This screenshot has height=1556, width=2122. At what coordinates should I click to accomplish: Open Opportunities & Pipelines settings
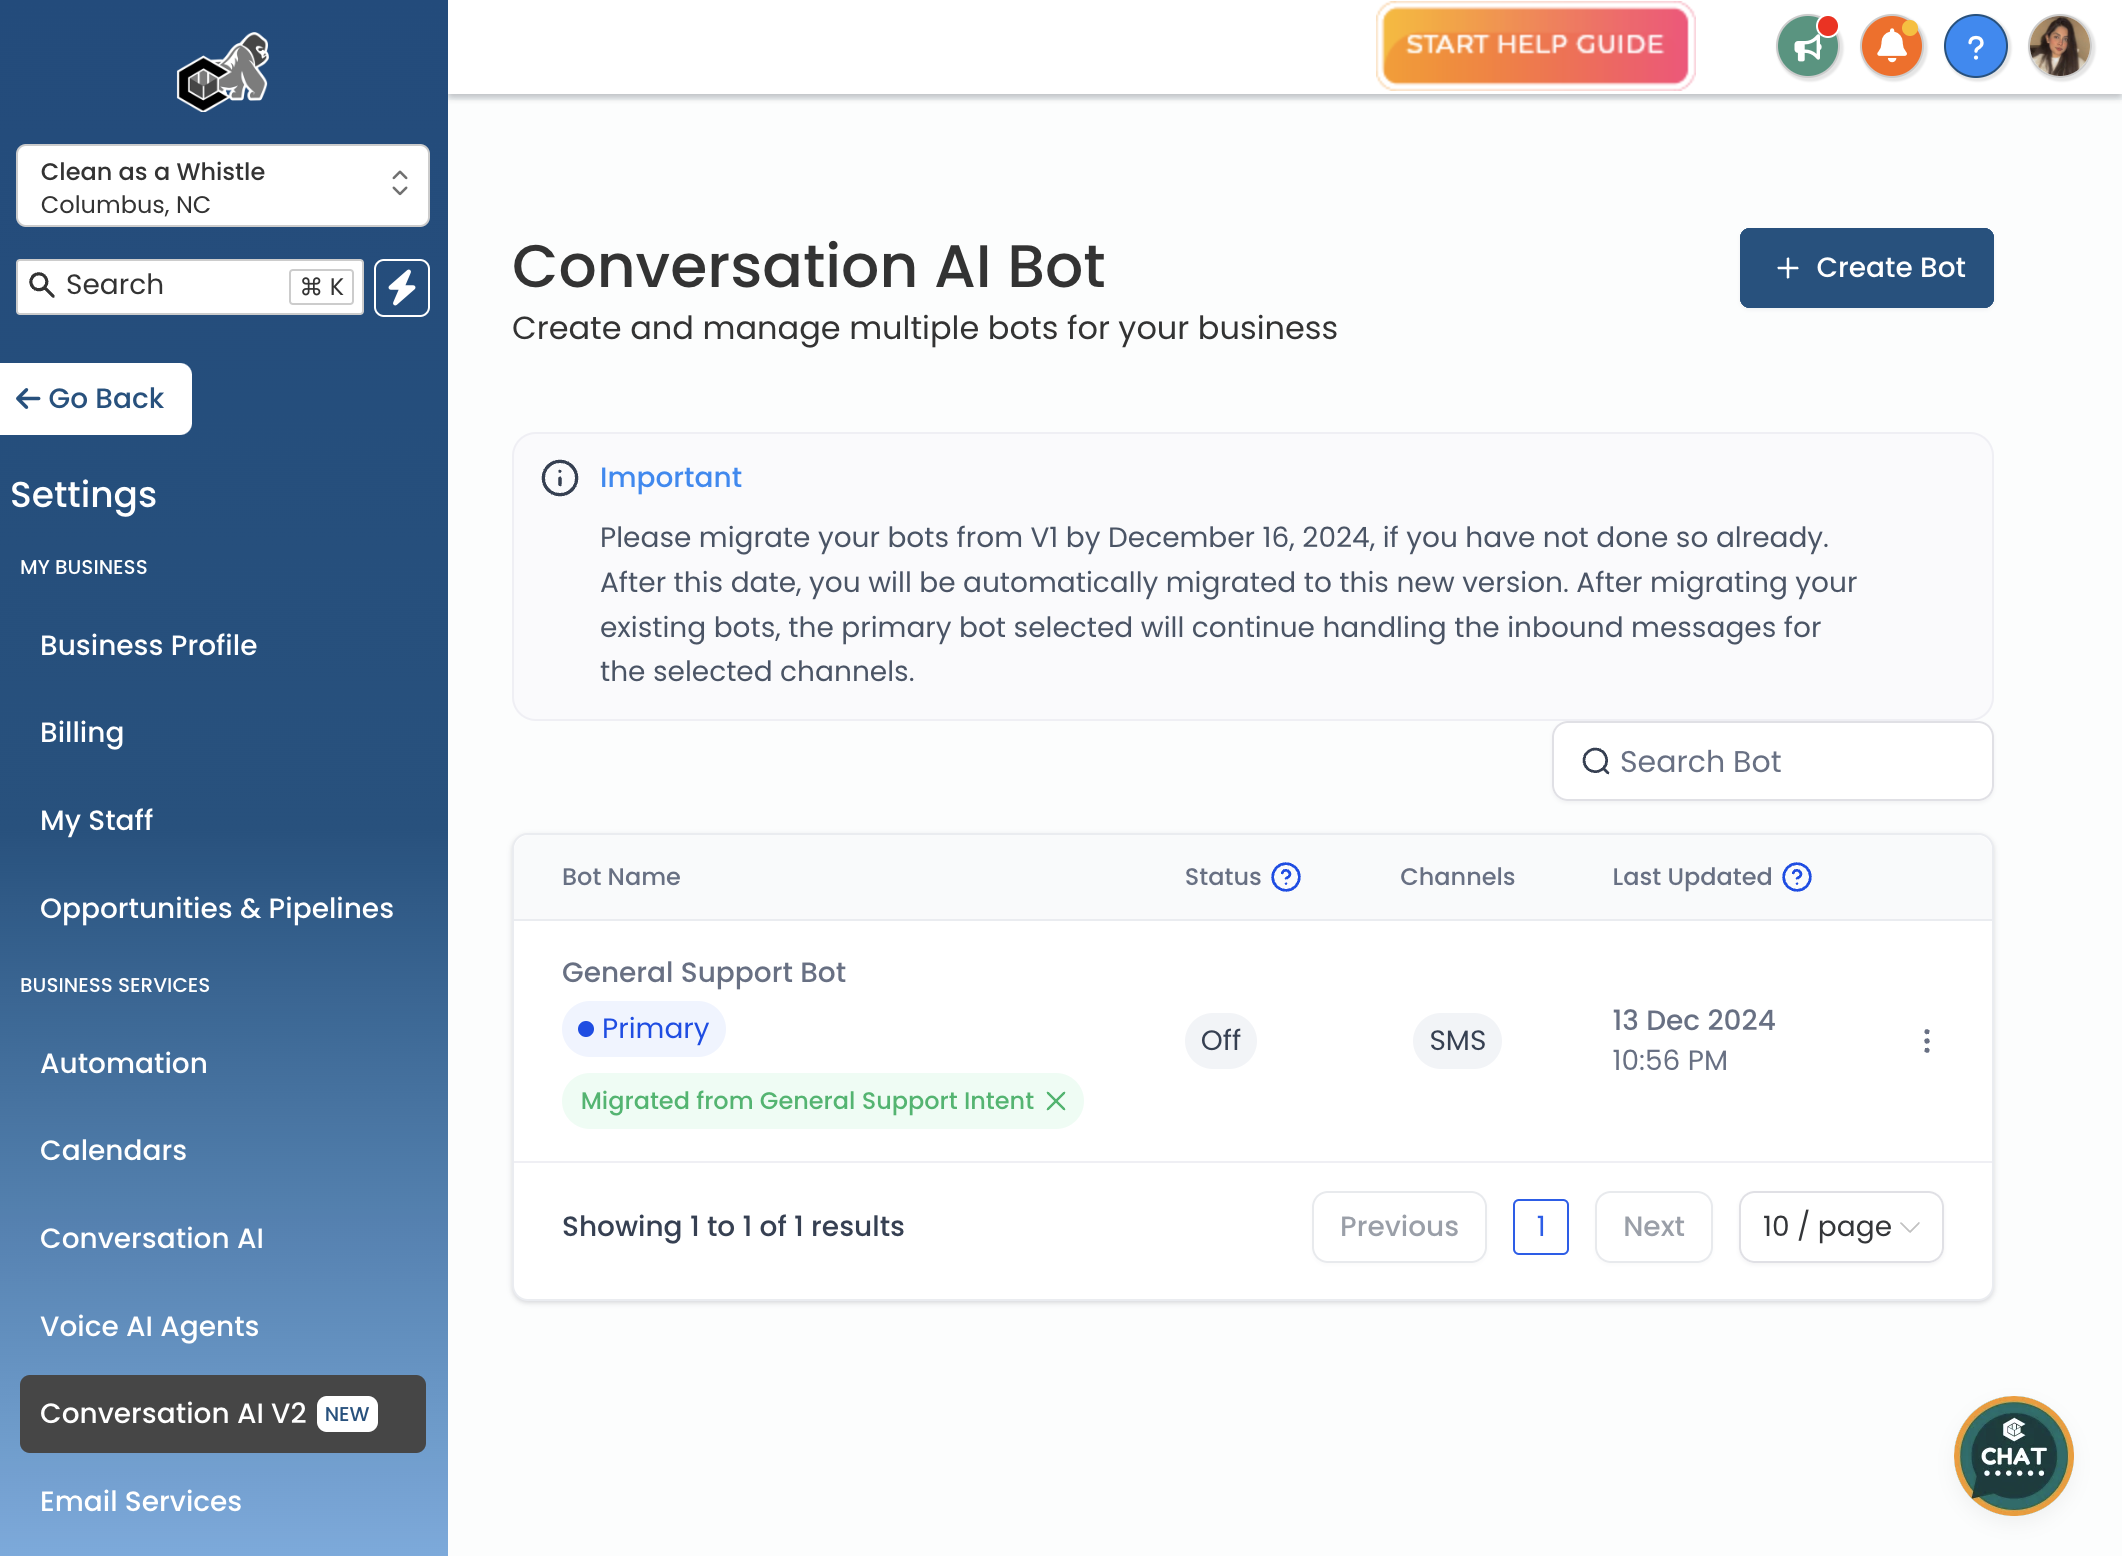pyautogui.click(x=217, y=908)
